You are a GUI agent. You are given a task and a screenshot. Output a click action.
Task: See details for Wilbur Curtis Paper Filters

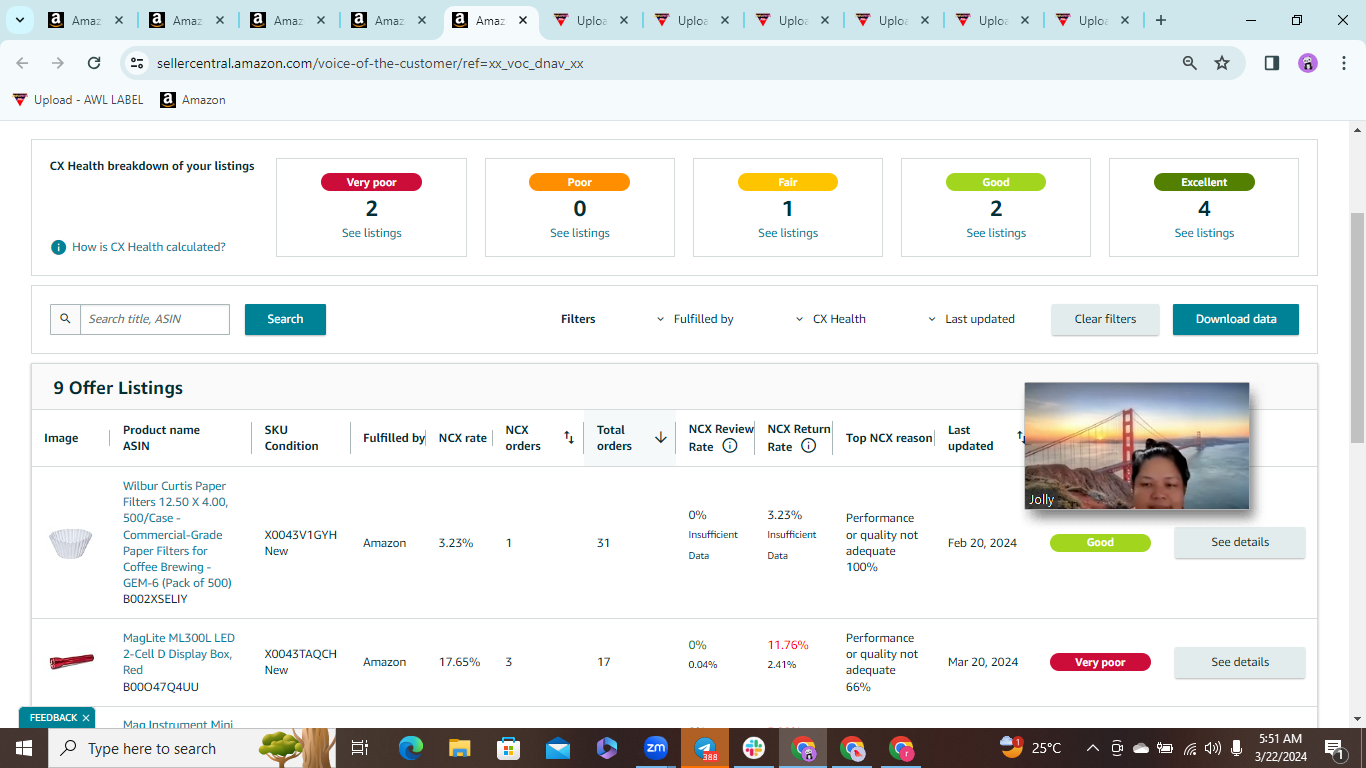coord(1240,542)
